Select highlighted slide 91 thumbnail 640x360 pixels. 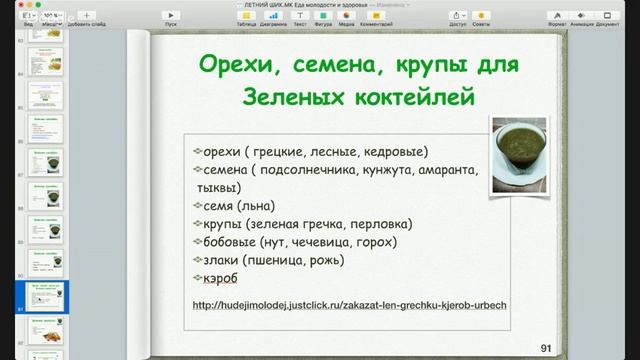(45, 297)
